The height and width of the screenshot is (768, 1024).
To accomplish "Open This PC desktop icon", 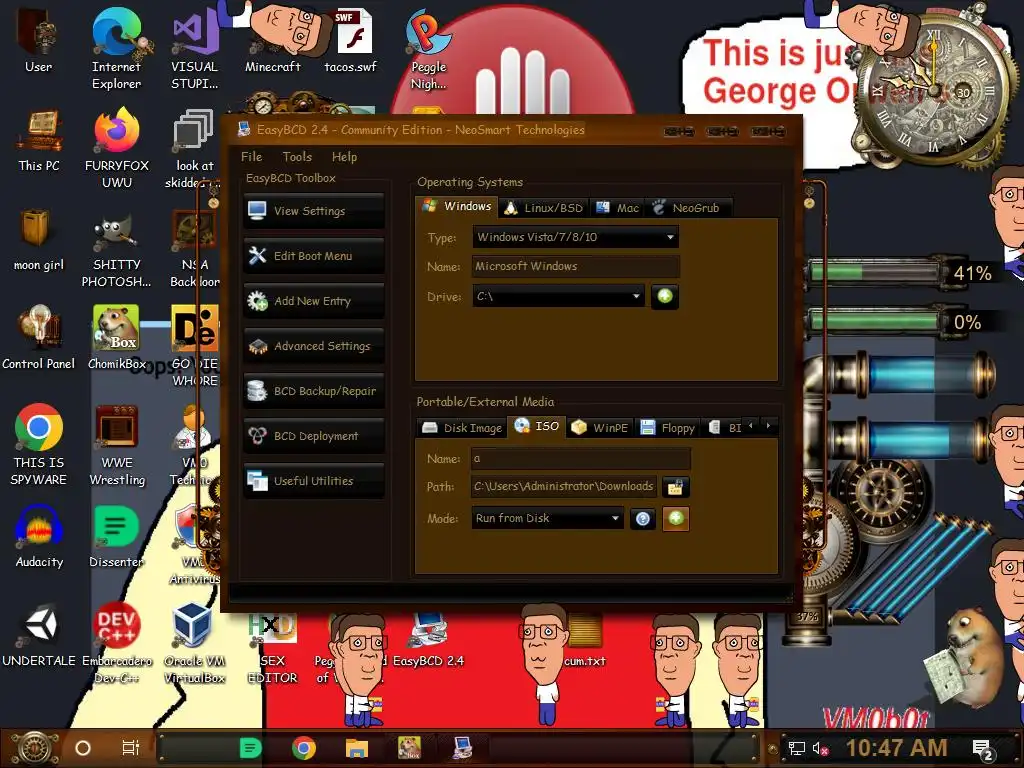I will (x=39, y=140).
